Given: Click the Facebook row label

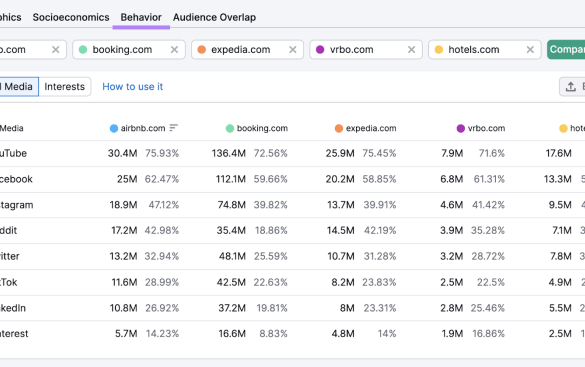Looking at the screenshot, I should click(16, 179).
